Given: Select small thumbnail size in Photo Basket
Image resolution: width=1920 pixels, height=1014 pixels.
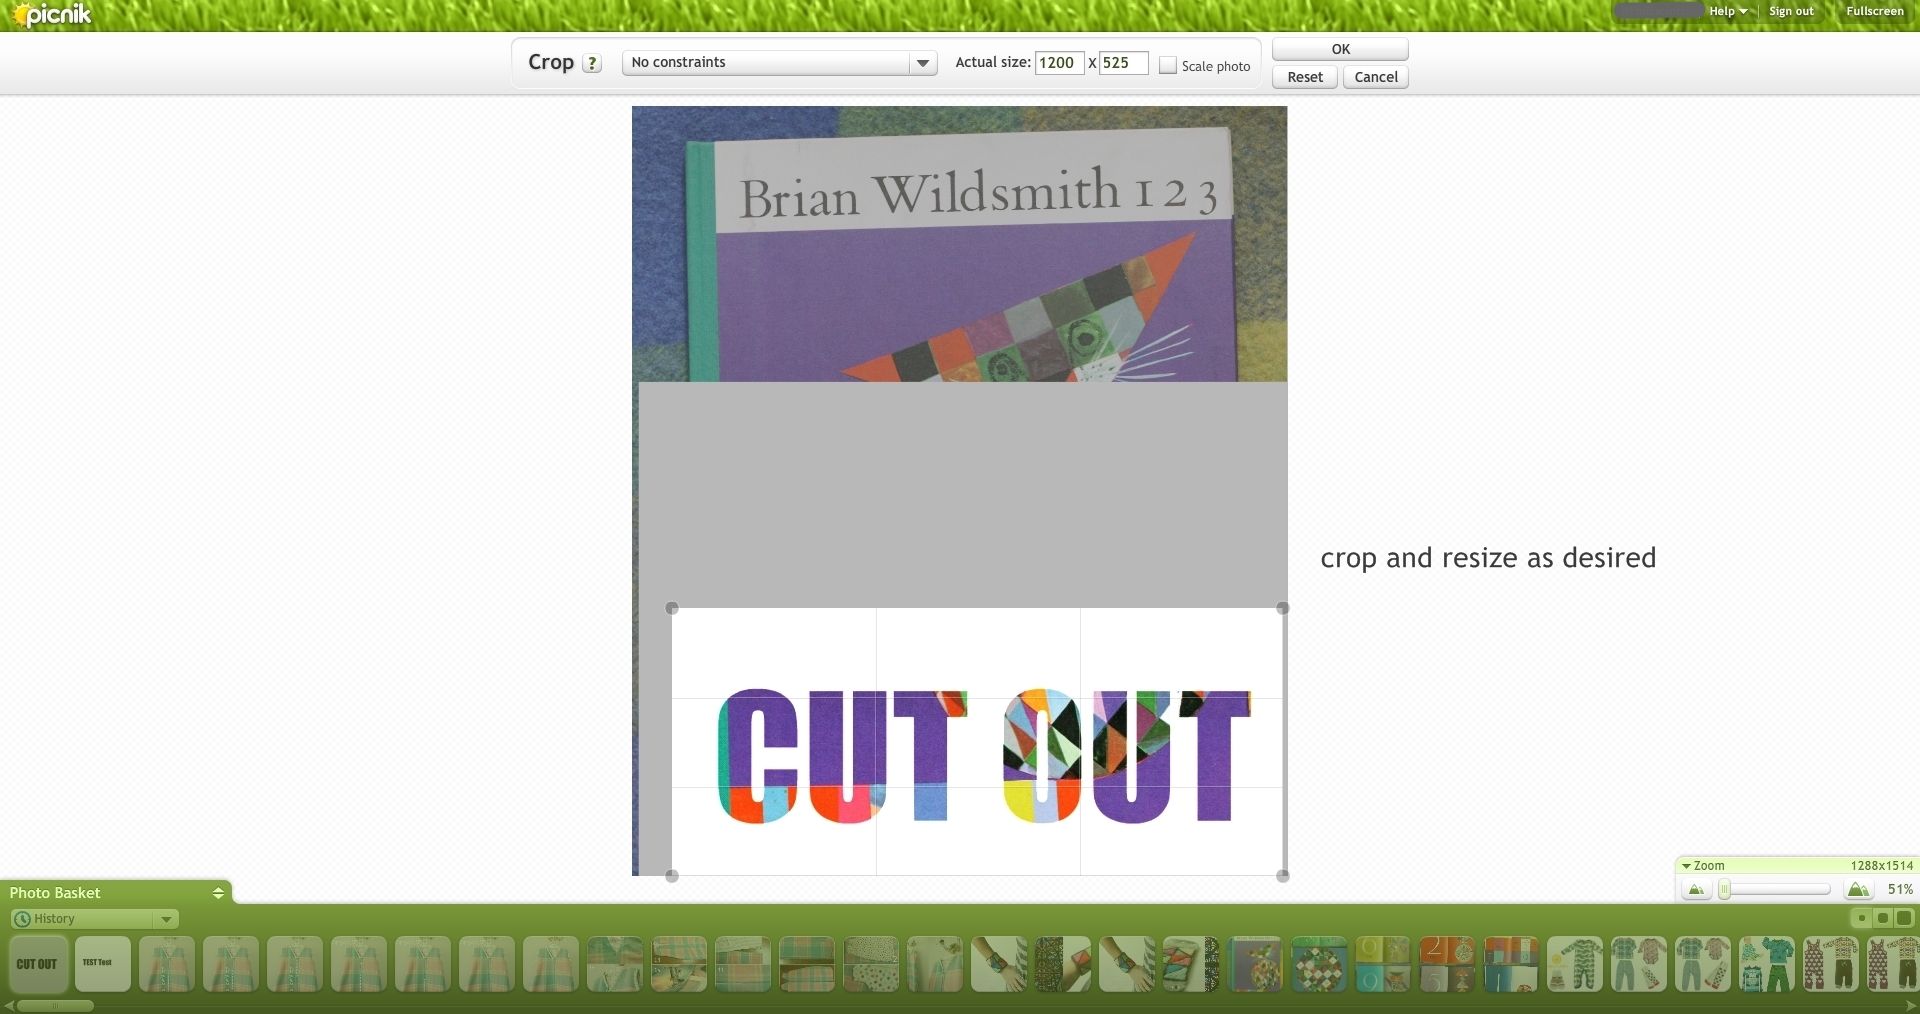Looking at the screenshot, I should pyautogui.click(x=1861, y=918).
